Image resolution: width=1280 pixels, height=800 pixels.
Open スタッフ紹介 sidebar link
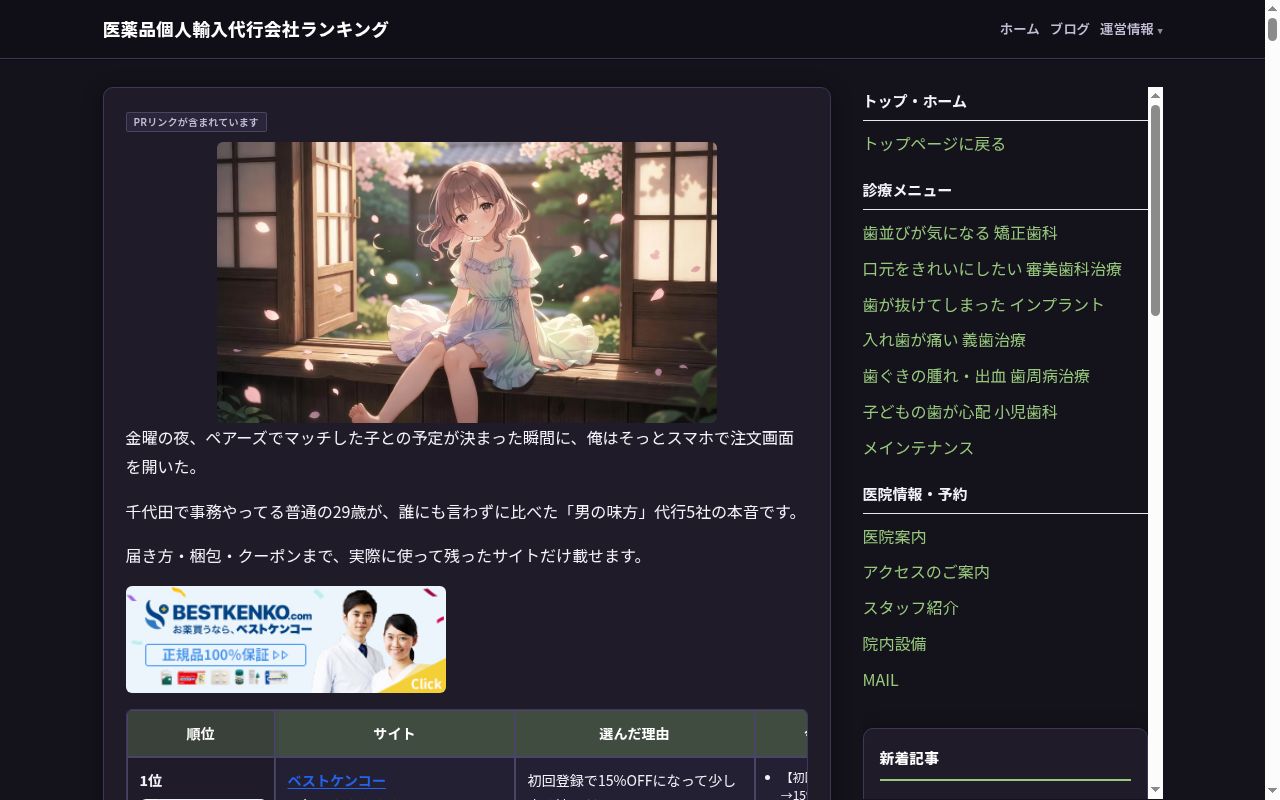(x=911, y=608)
